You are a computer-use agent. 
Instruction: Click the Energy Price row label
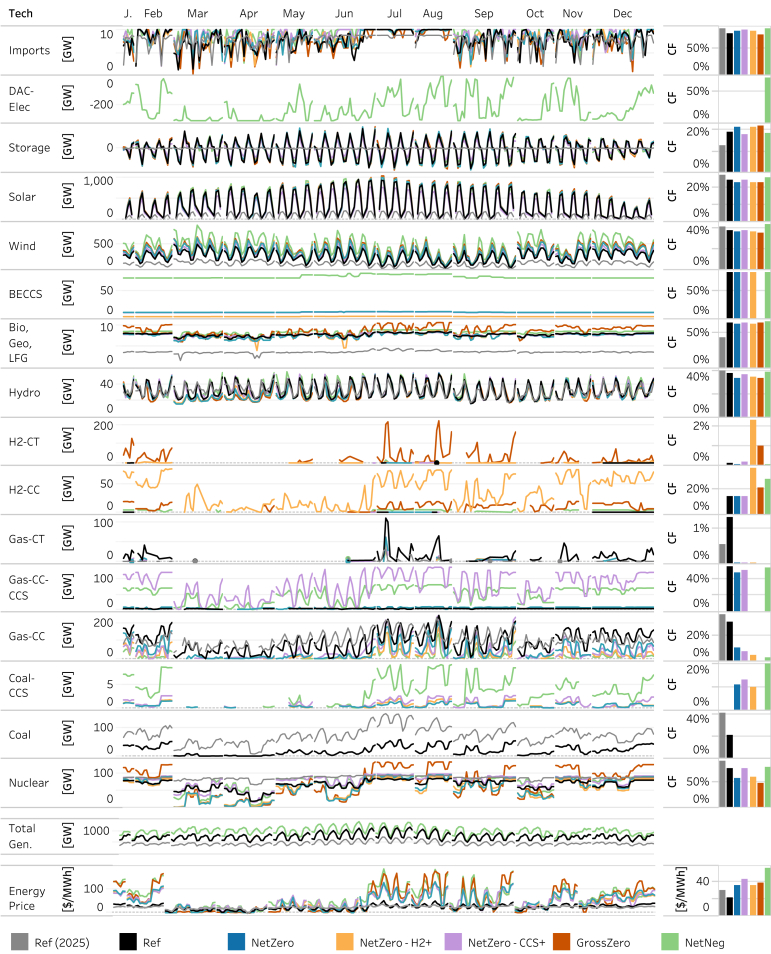(27, 898)
